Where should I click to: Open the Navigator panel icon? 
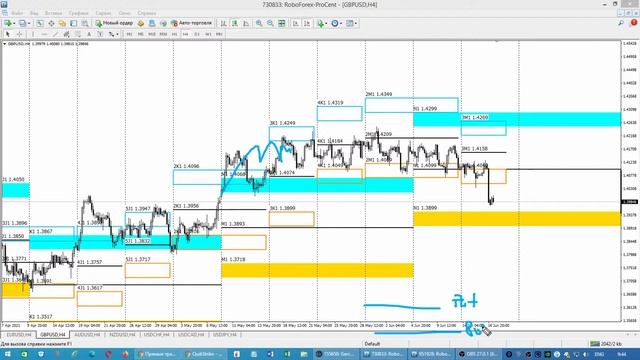62,23
